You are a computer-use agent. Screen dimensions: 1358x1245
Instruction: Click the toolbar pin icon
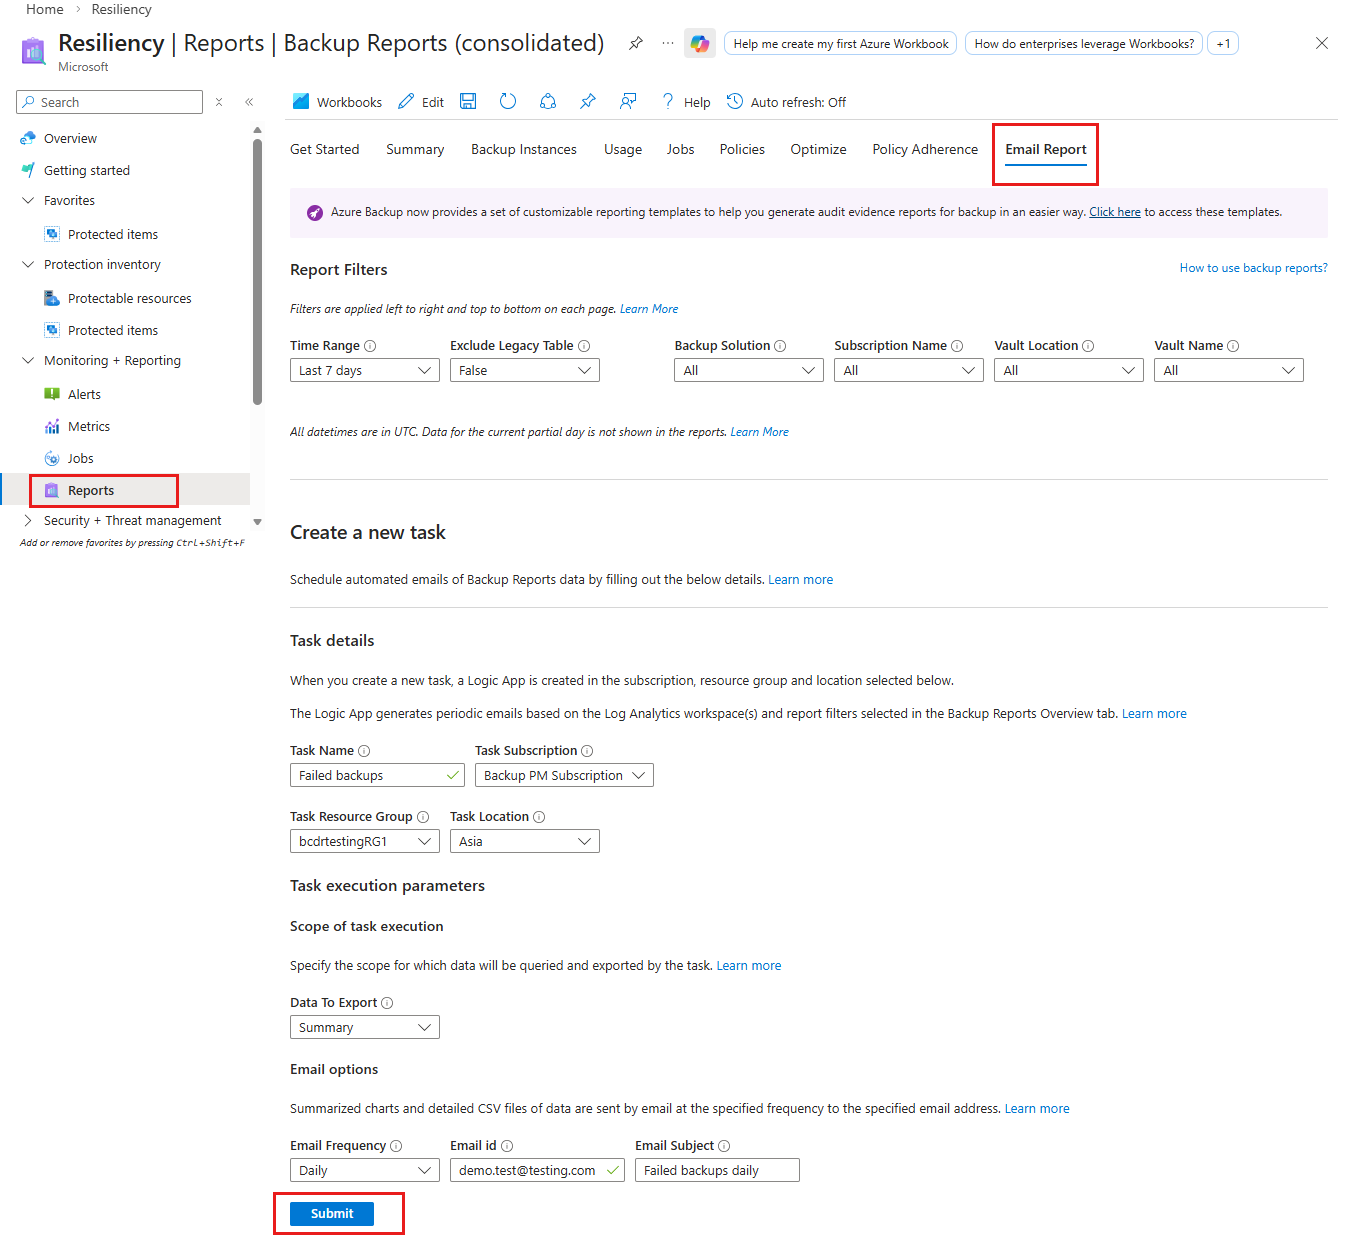(588, 102)
